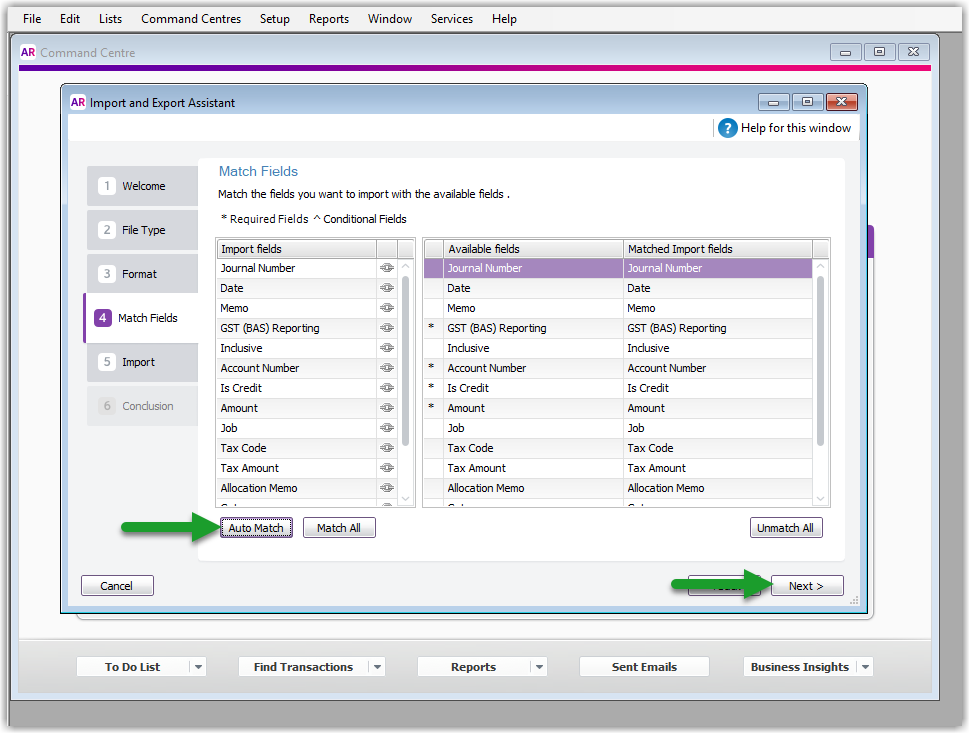The image size is (970, 734).
Task: Select Memo in Import fields list
Action: point(297,308)
